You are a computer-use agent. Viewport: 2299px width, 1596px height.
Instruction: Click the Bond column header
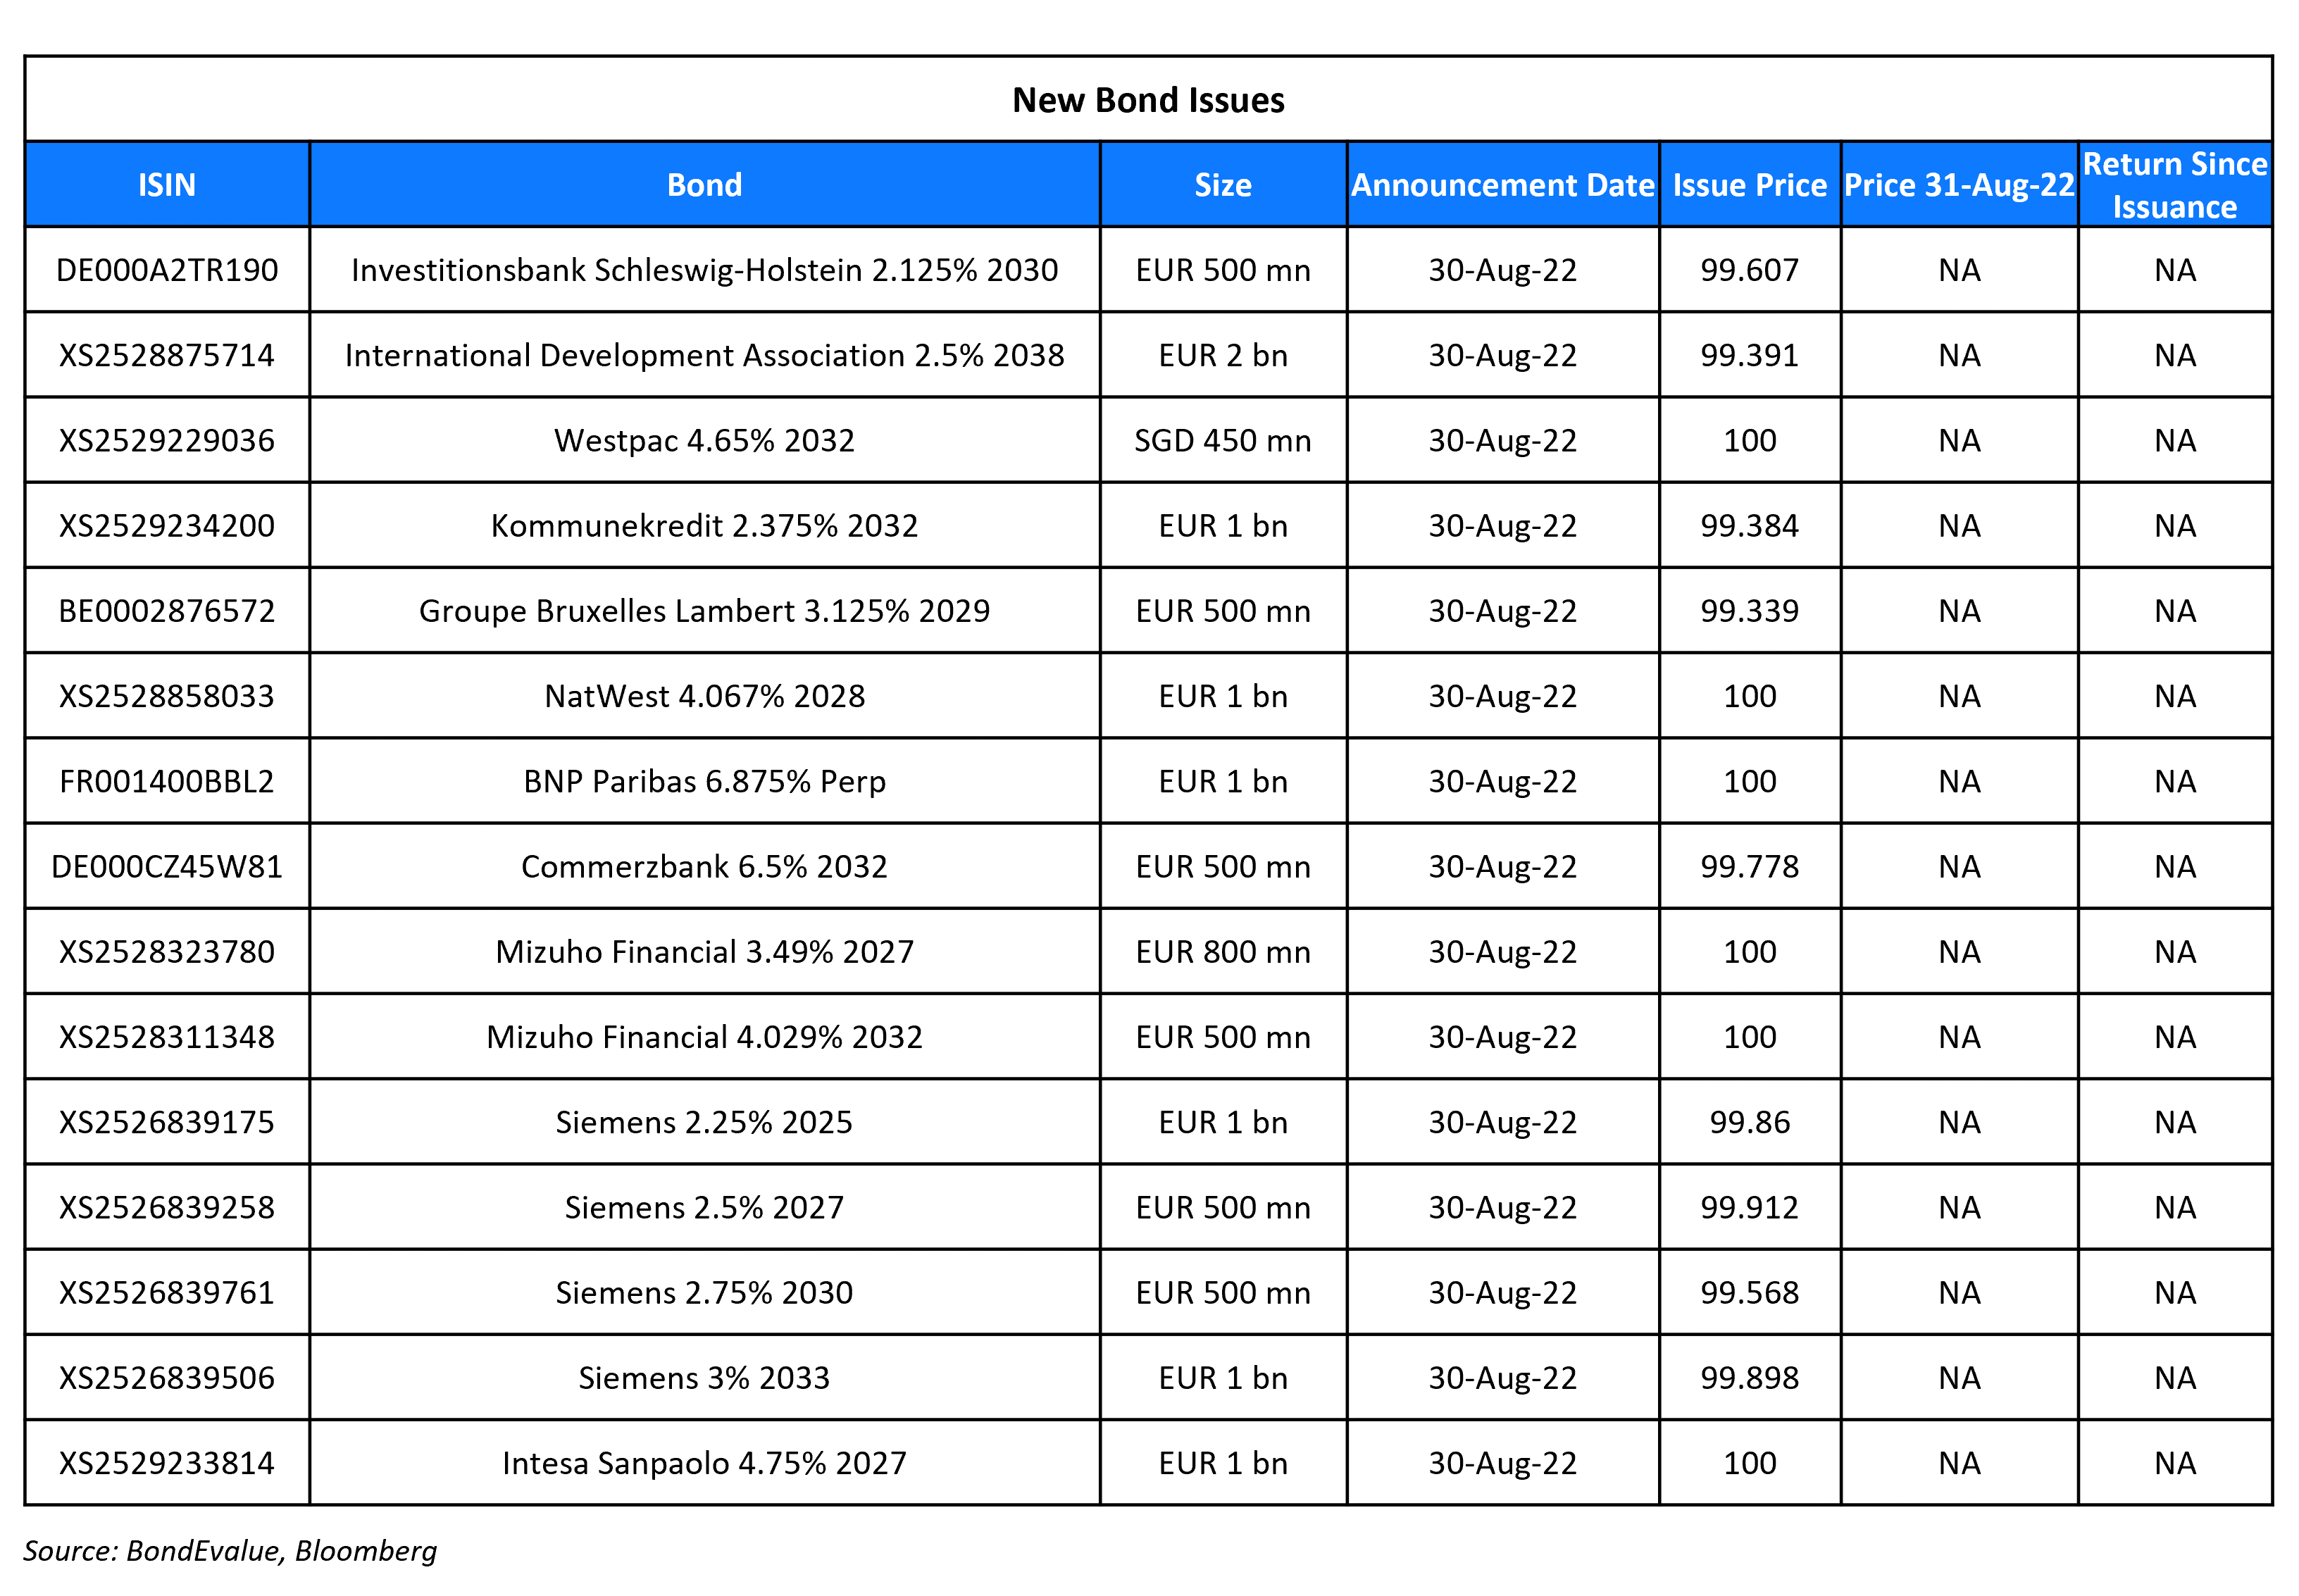click(x=704, y=185)
